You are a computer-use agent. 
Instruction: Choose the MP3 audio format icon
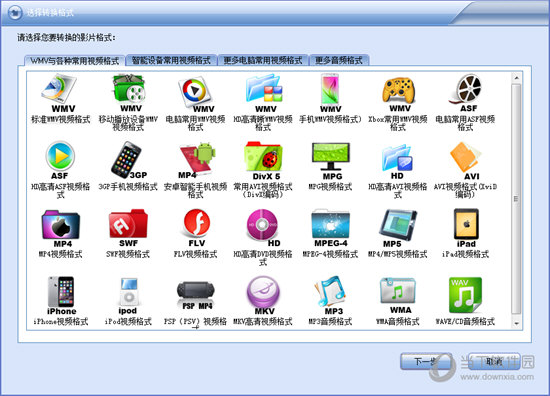(330, 295)
